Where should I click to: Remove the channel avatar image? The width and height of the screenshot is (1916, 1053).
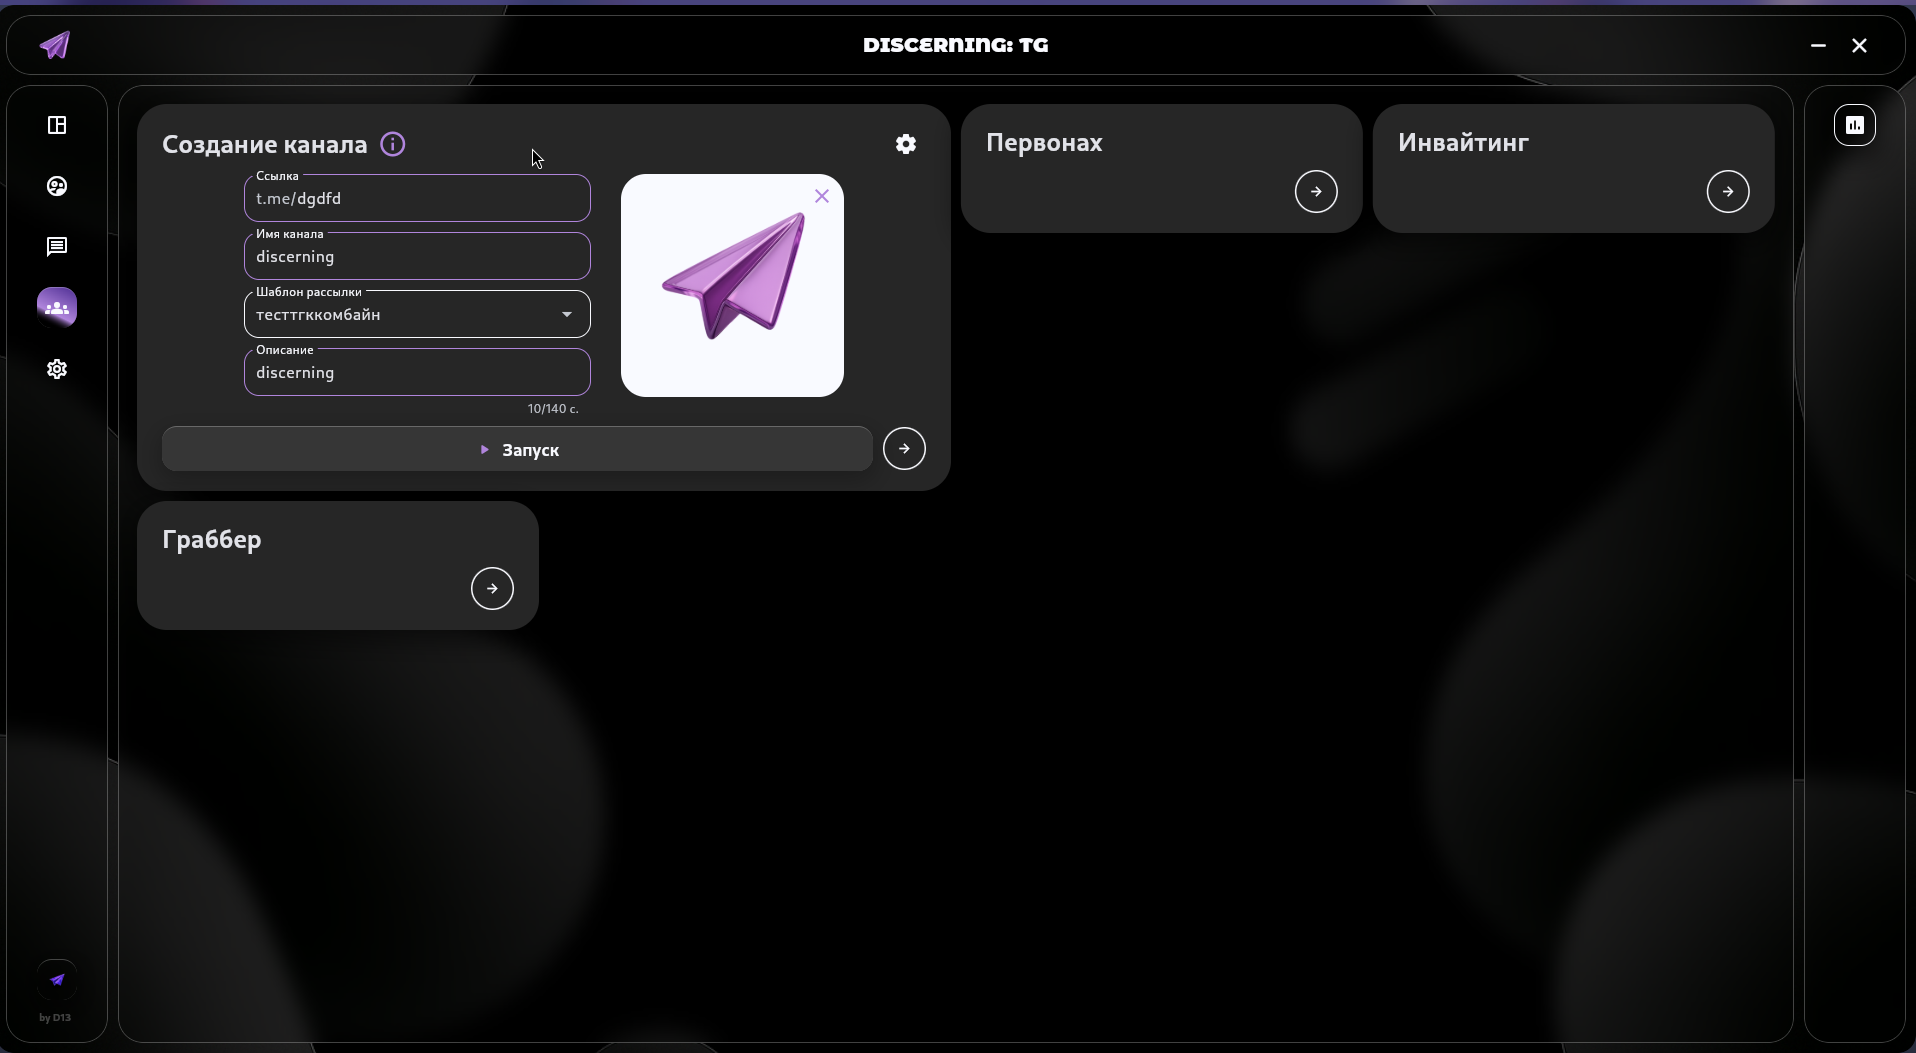click(822, 196)
